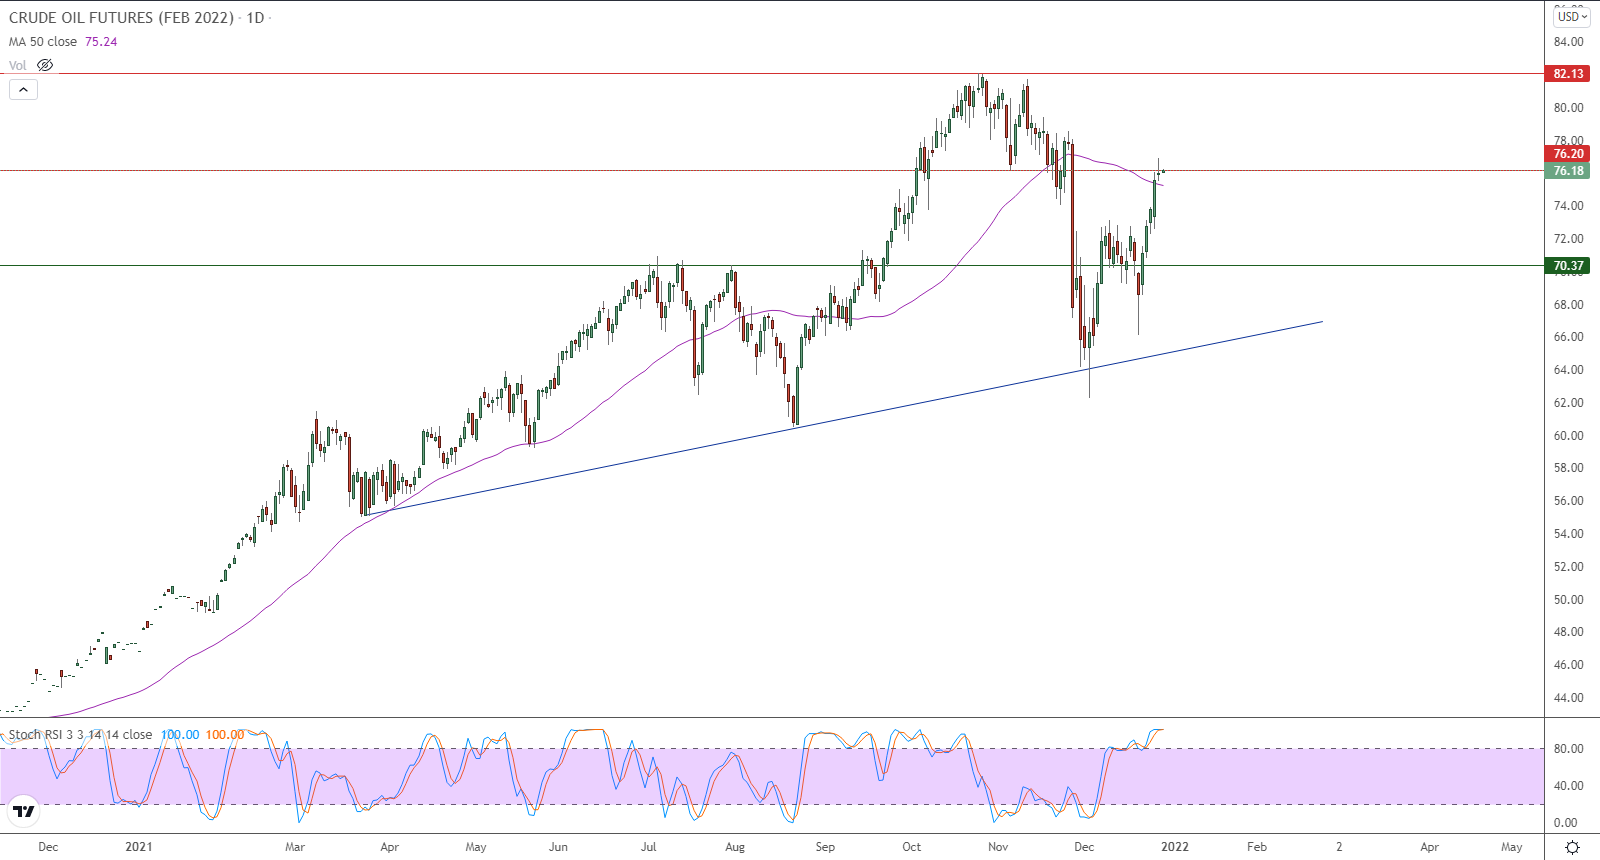The height and width of the screenshot is (860, 1600).
Task: Select the Stoch RSI 3 3 14 14 close legend
Action: pos(80,735)
